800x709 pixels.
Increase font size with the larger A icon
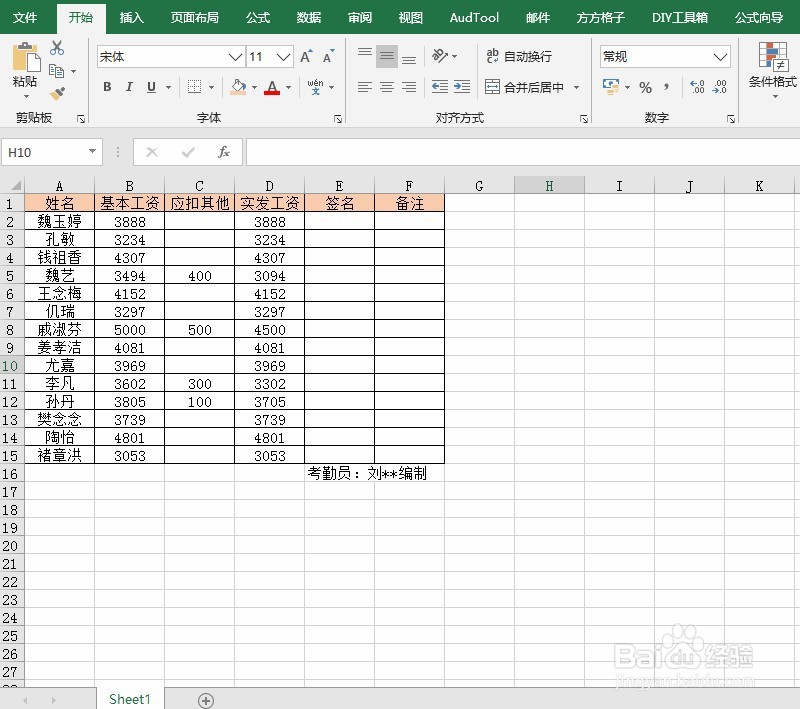306,56
